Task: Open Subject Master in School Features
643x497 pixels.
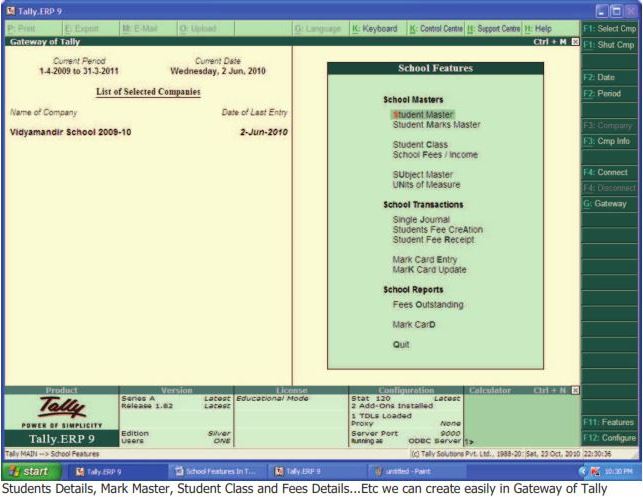Action: (x=423, y=175)
